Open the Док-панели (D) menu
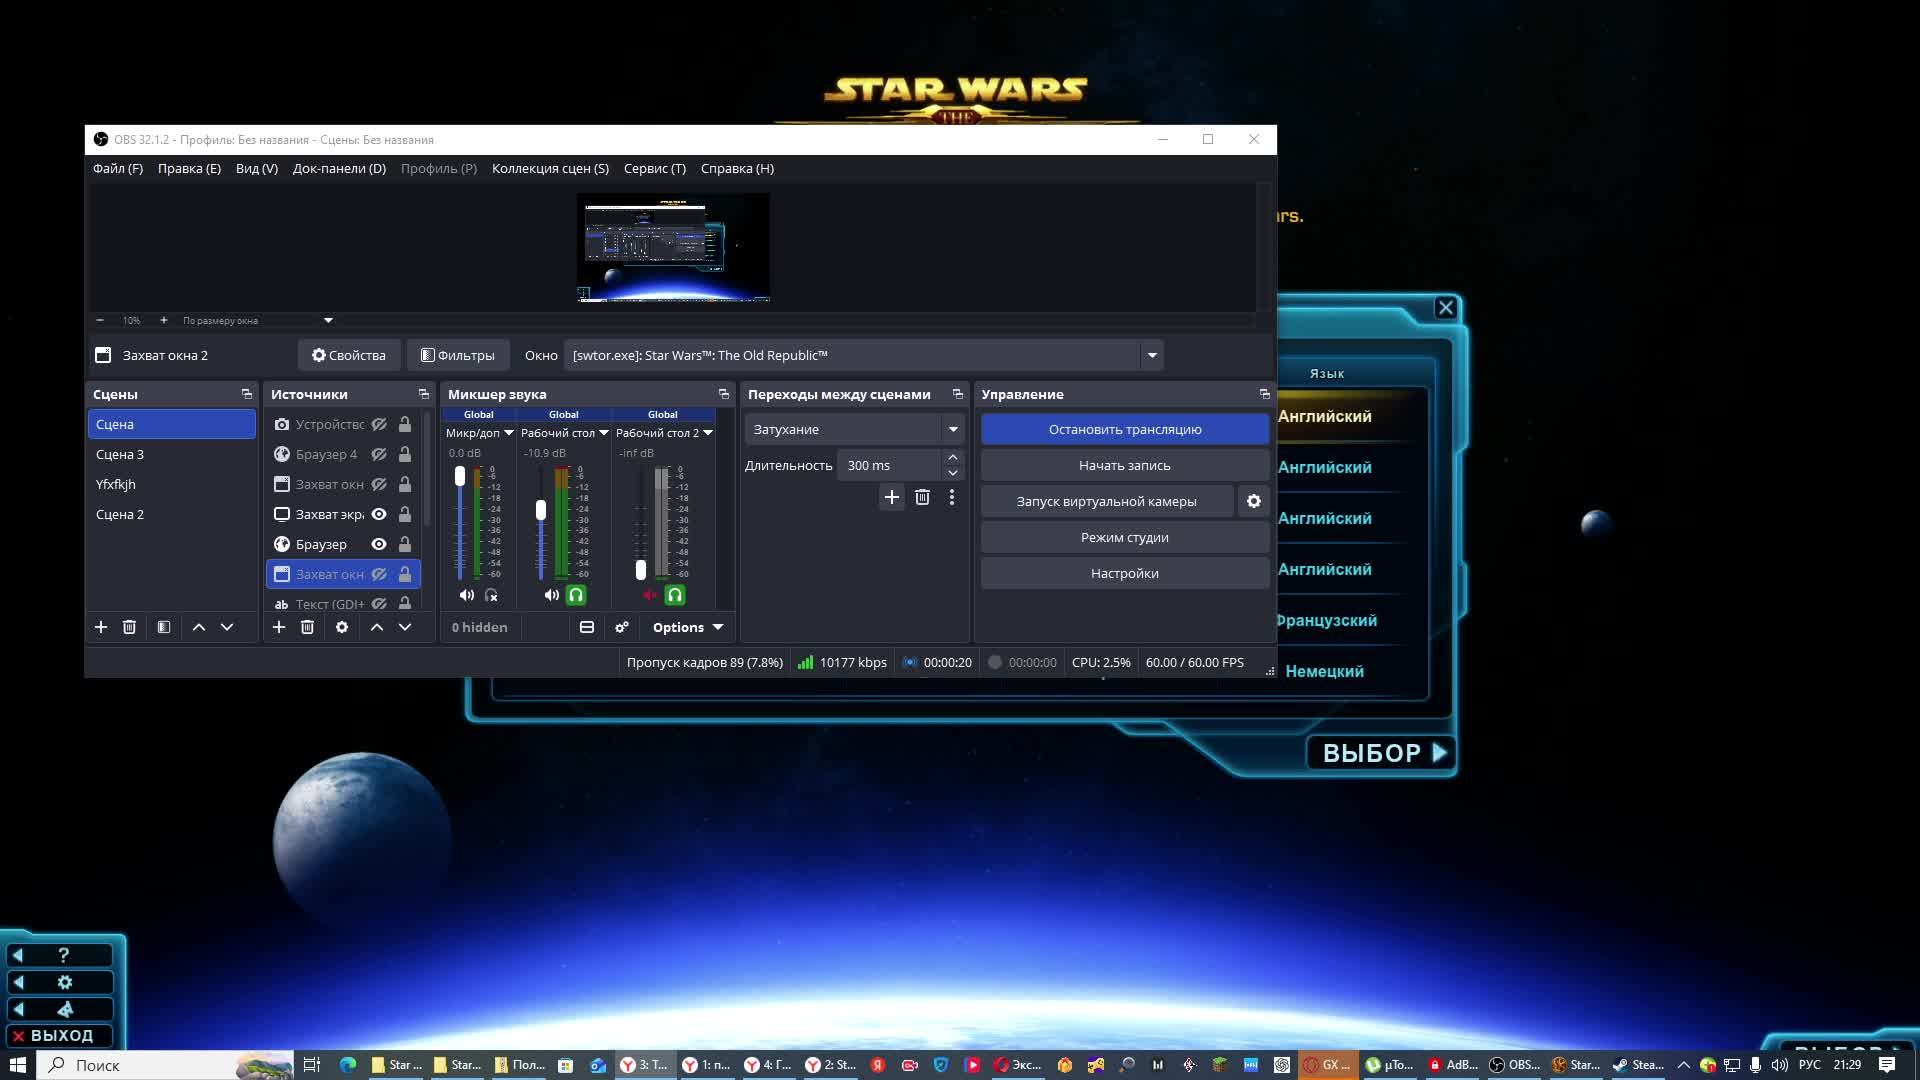The width and height of the screenshot is (1920, 1080). 339,168
